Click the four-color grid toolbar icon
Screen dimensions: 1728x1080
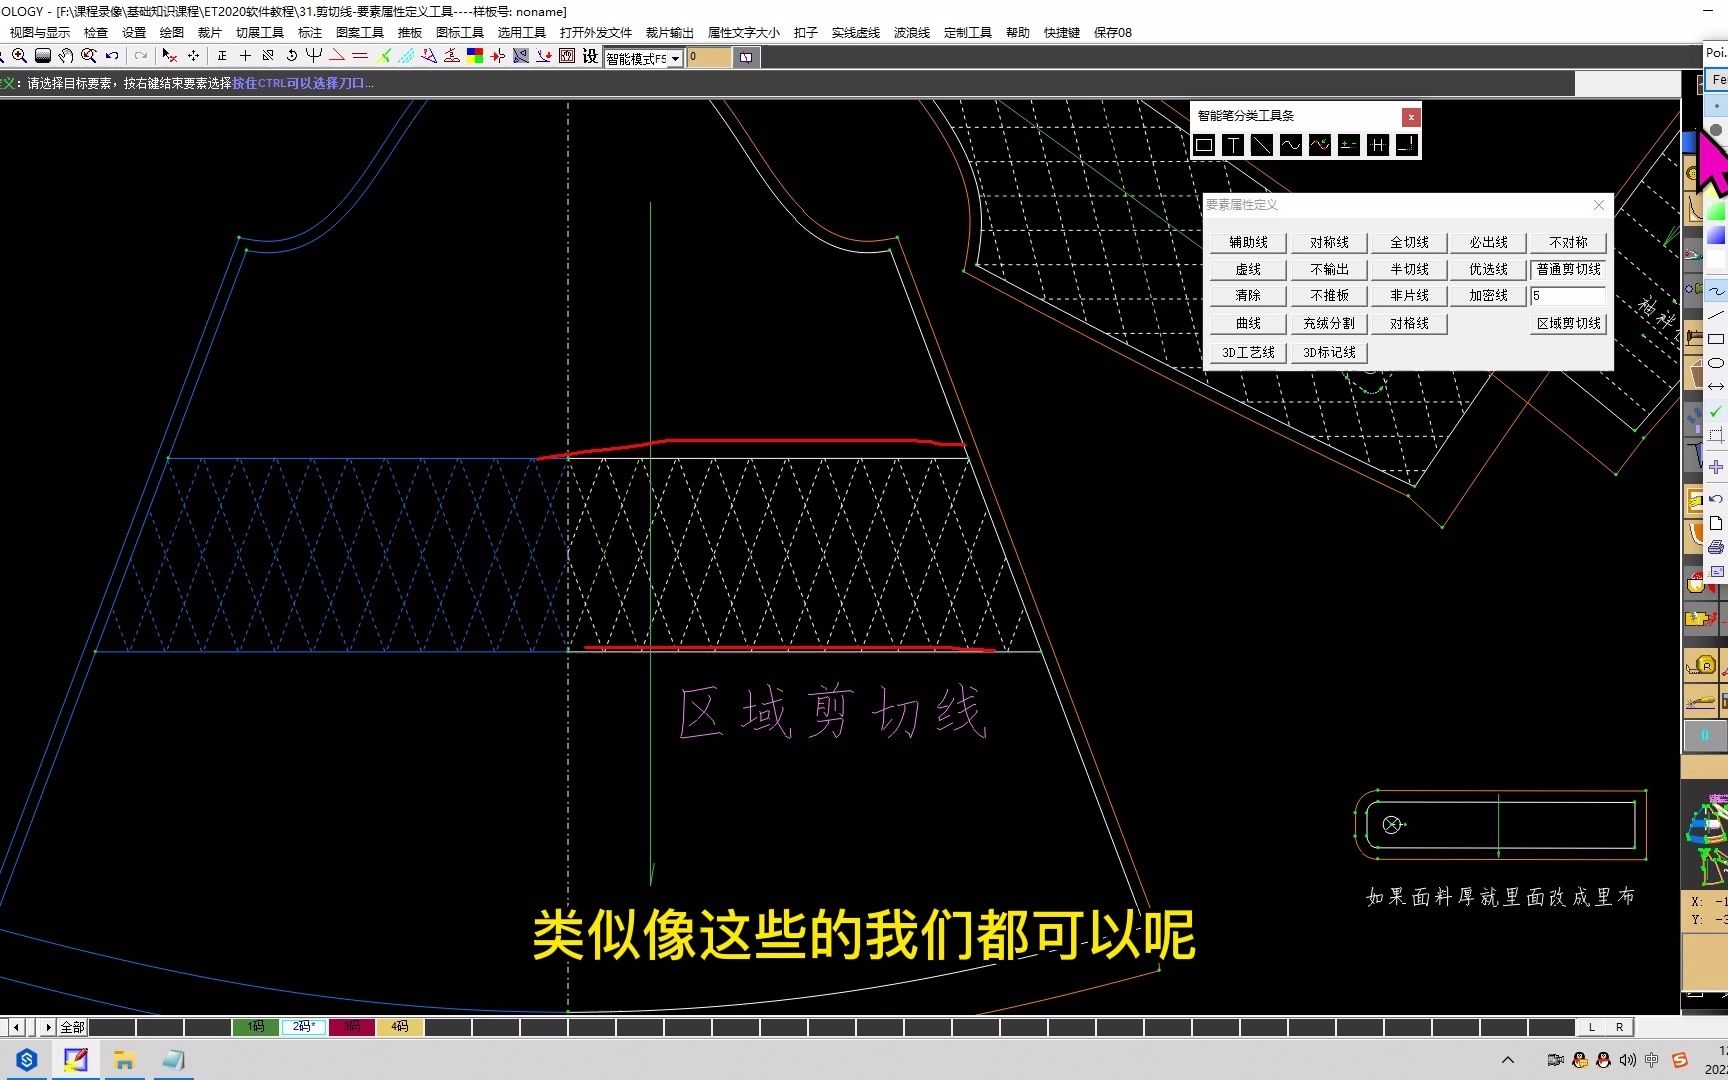pos(475,56)
